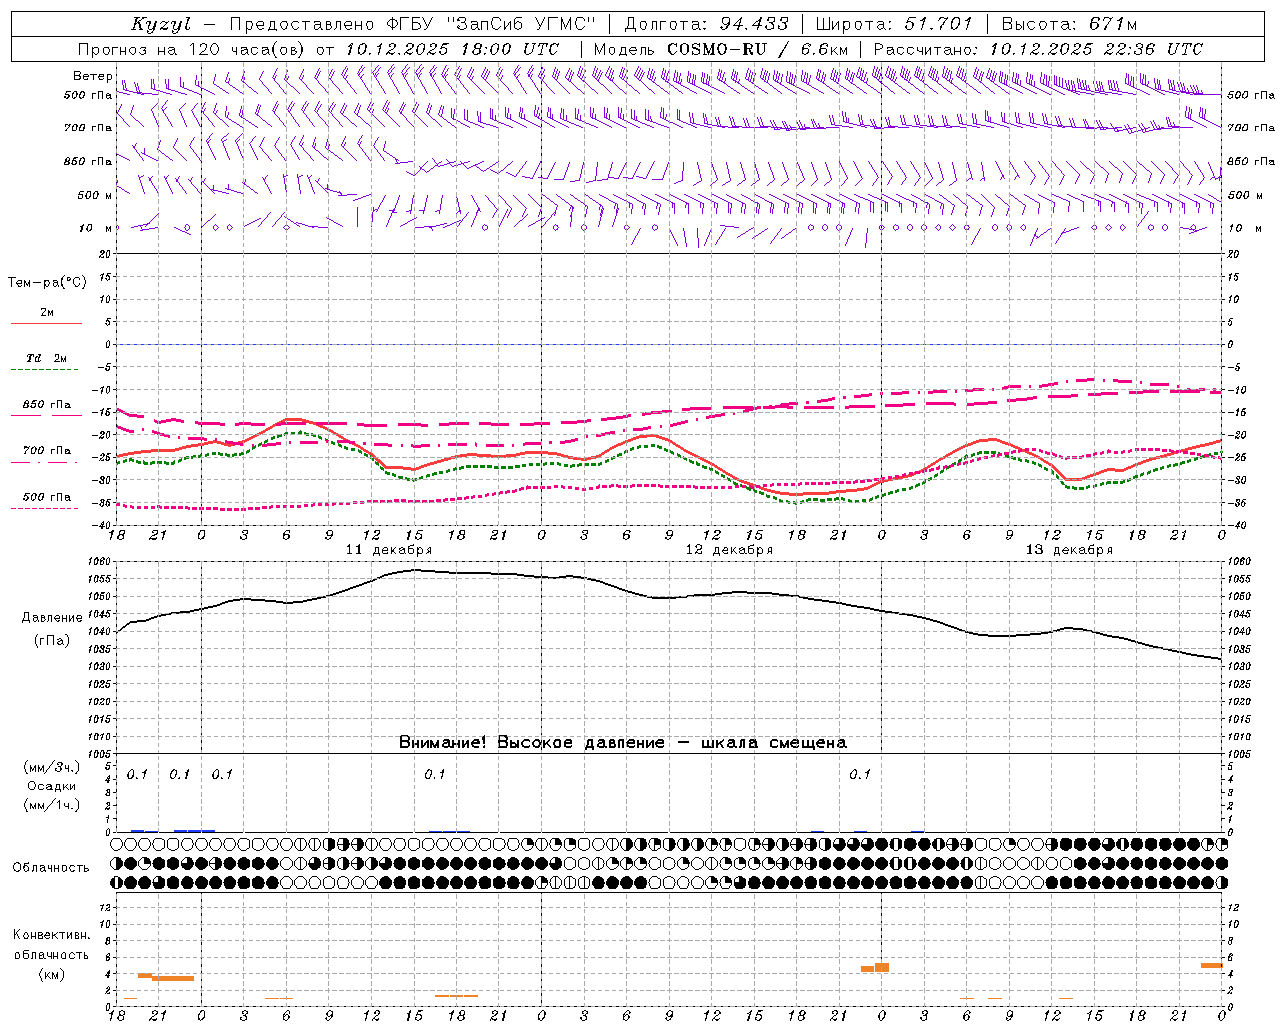The image size is (1280, 1024).
Task: Click the "Td 2м" dew point legend entry
Action: (47, 358)
